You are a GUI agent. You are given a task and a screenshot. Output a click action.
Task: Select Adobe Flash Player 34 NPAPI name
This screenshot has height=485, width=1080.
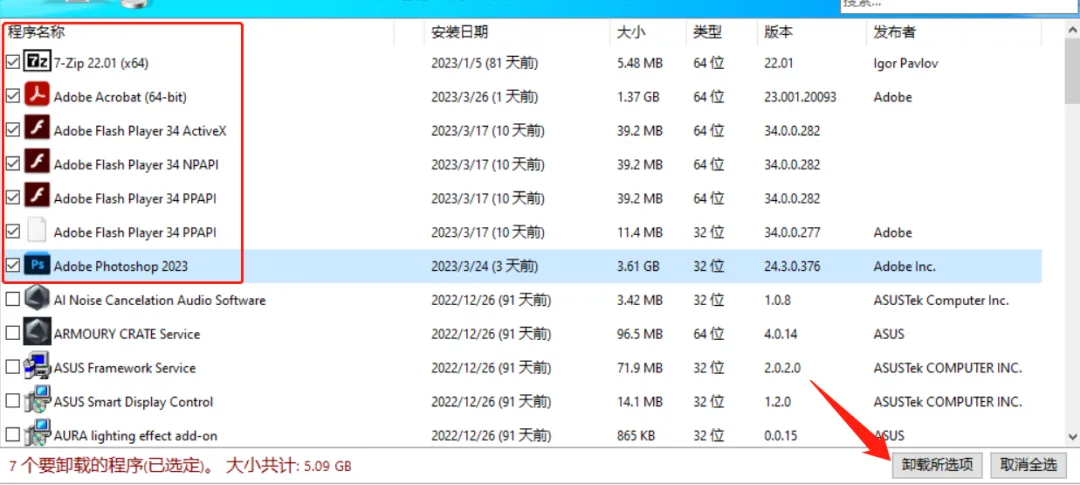[x=136, y=165]
